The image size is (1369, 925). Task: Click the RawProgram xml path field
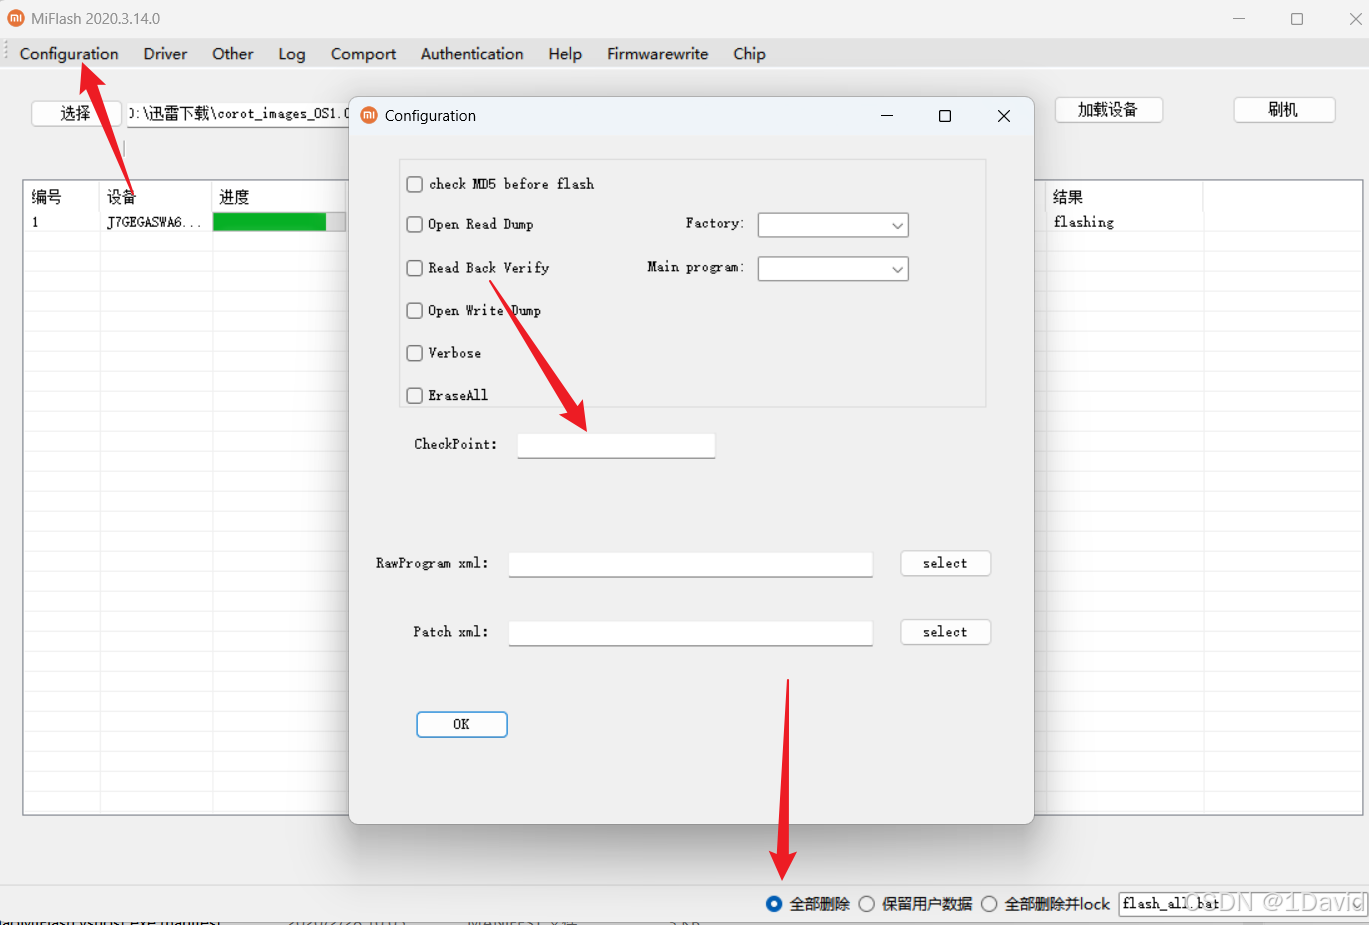[x=691, y=564]
